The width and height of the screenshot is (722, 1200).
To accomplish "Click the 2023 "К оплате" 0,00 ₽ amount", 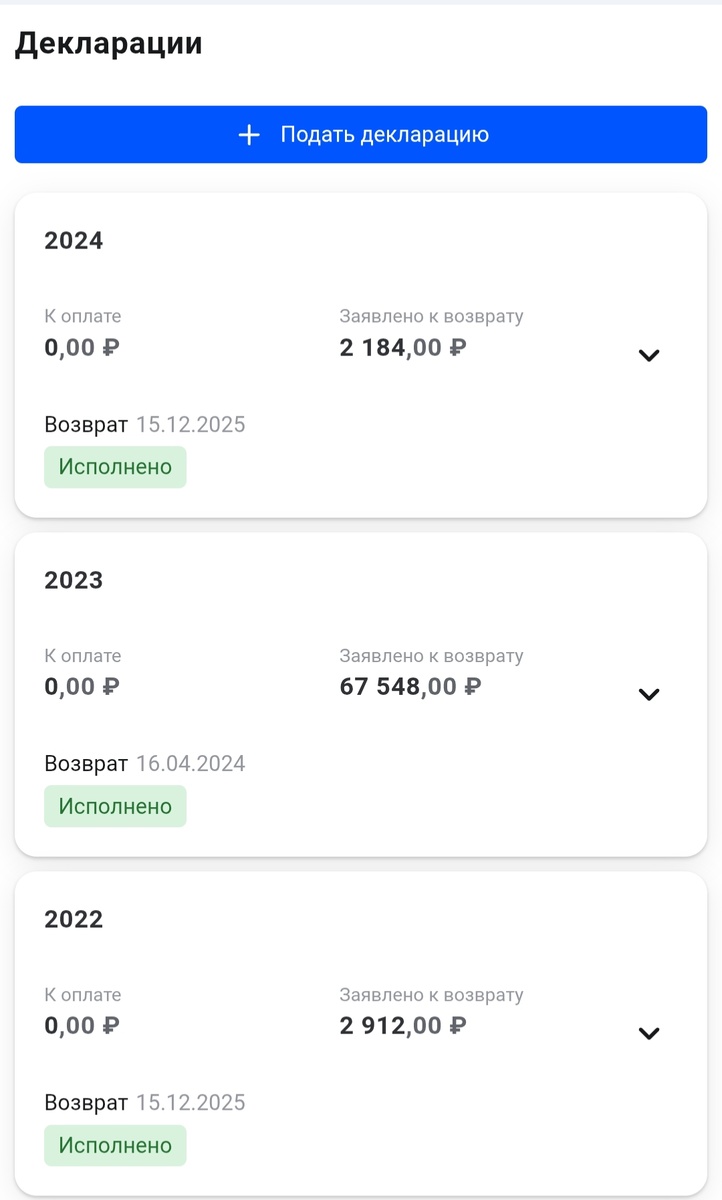I will pyautogui.click(x=82, y=687).
